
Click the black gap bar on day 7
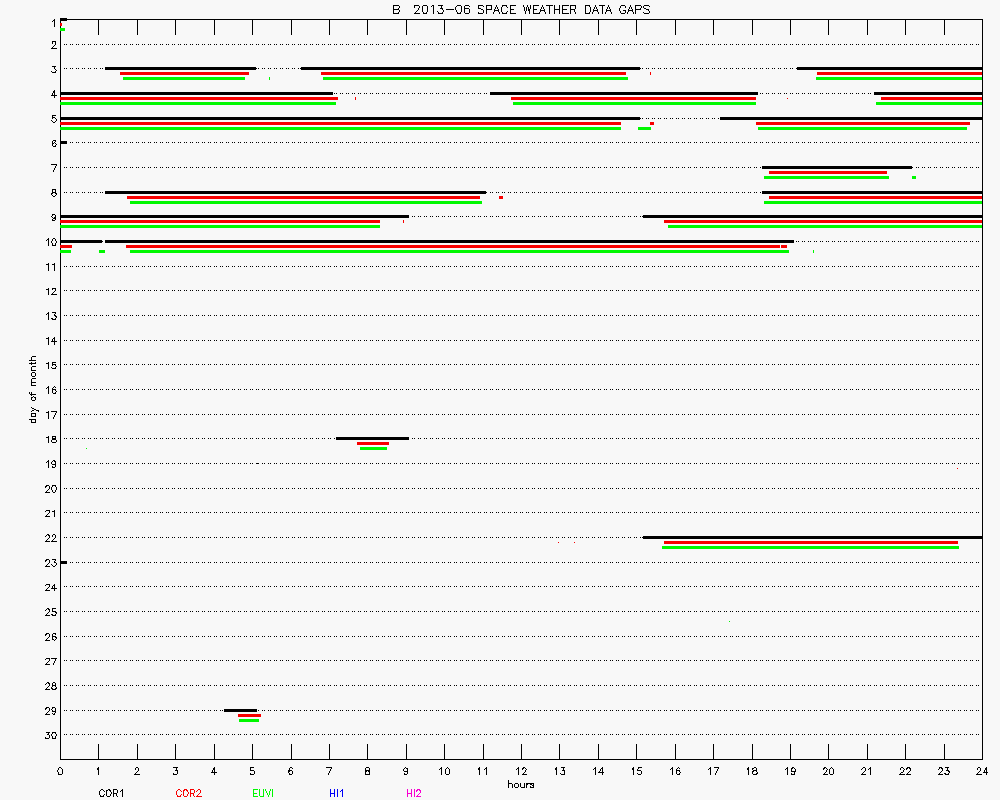(x=837, y=167)
